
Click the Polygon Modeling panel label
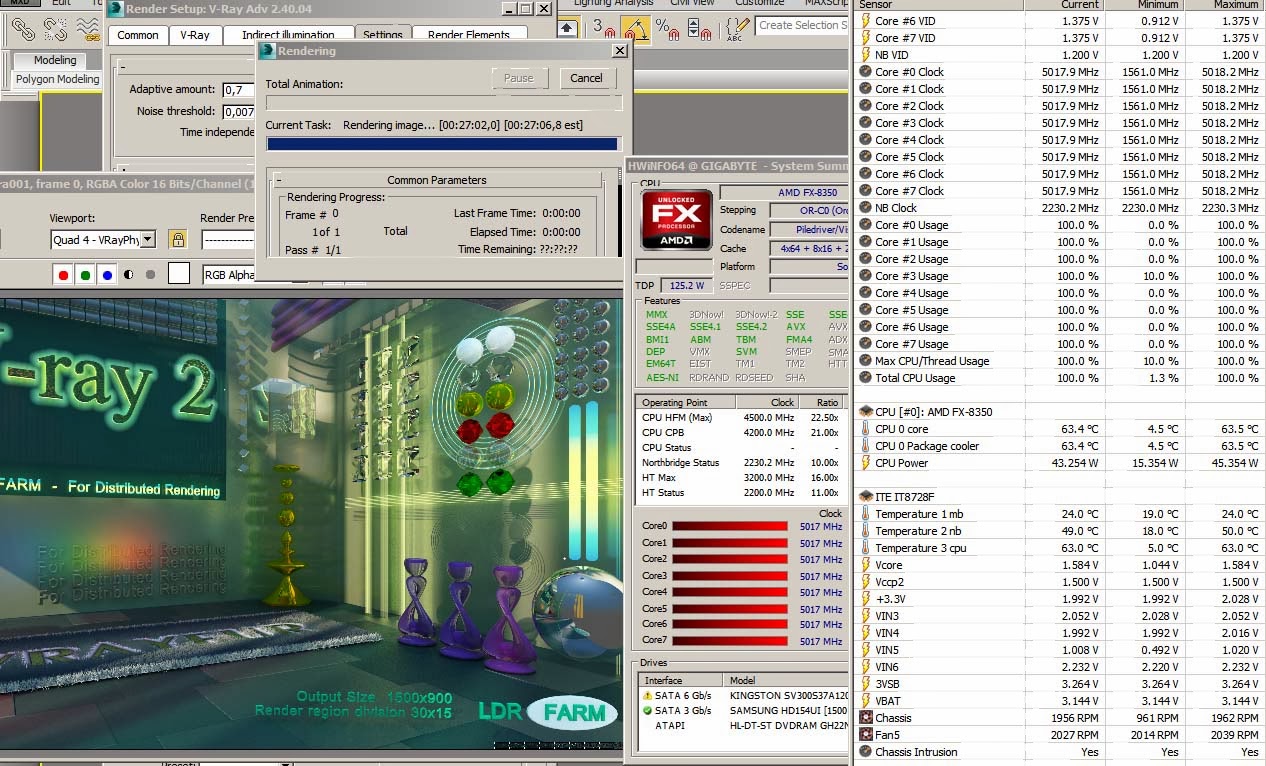point(57,79)
